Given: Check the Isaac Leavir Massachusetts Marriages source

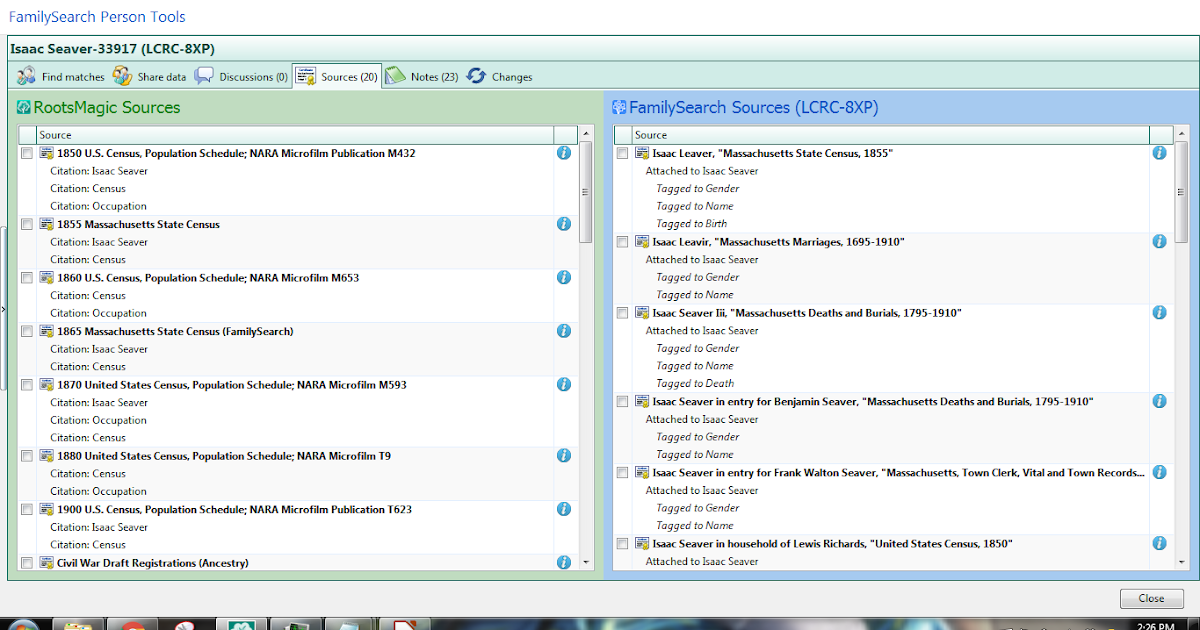Looking at the screenshot, I should [622, 241].
